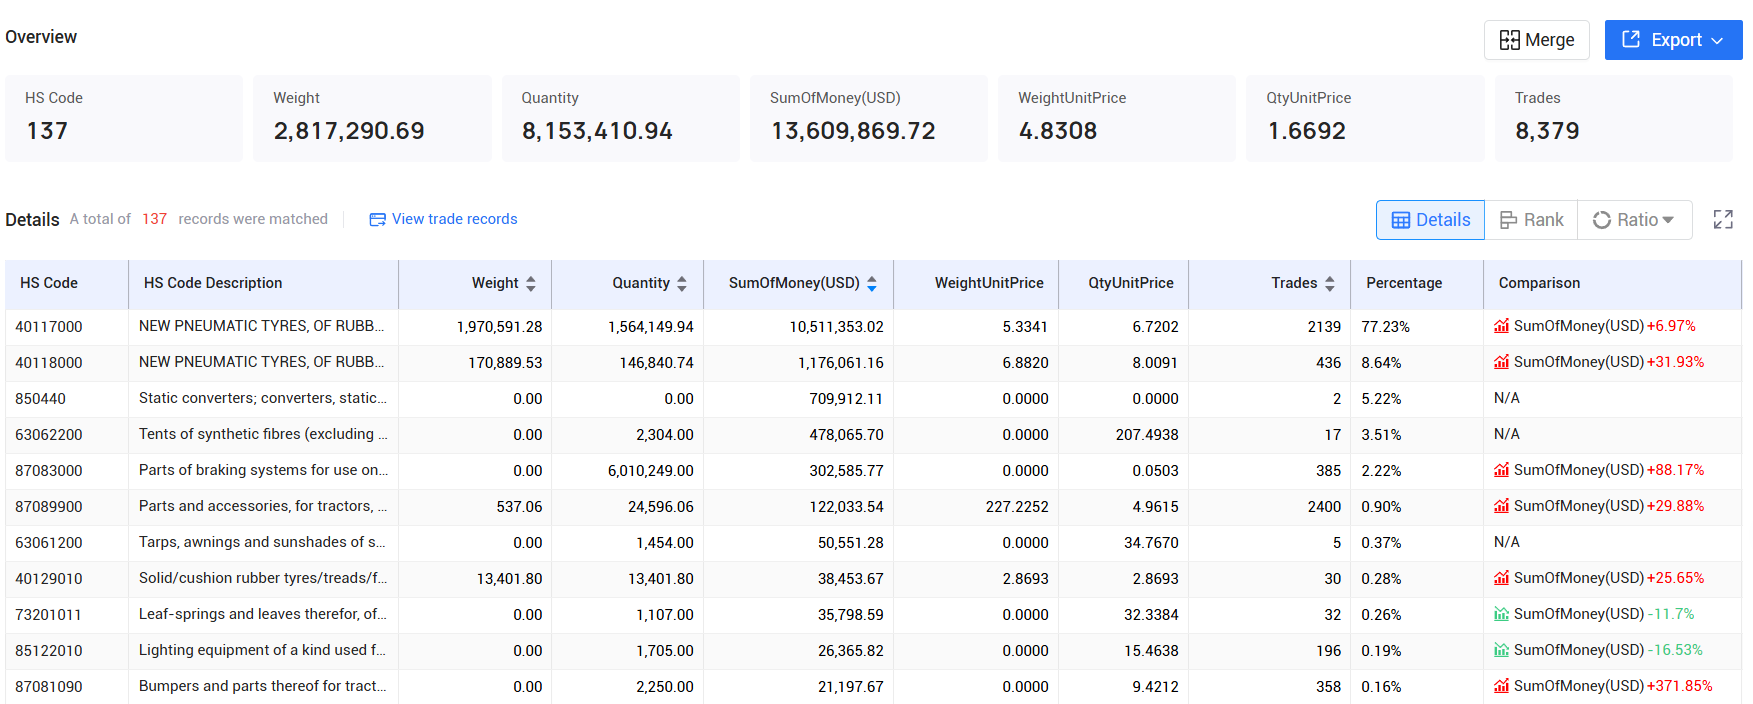Click green chart icon for 73201011 comparison
The image size is (1753, 704).
1501,614
